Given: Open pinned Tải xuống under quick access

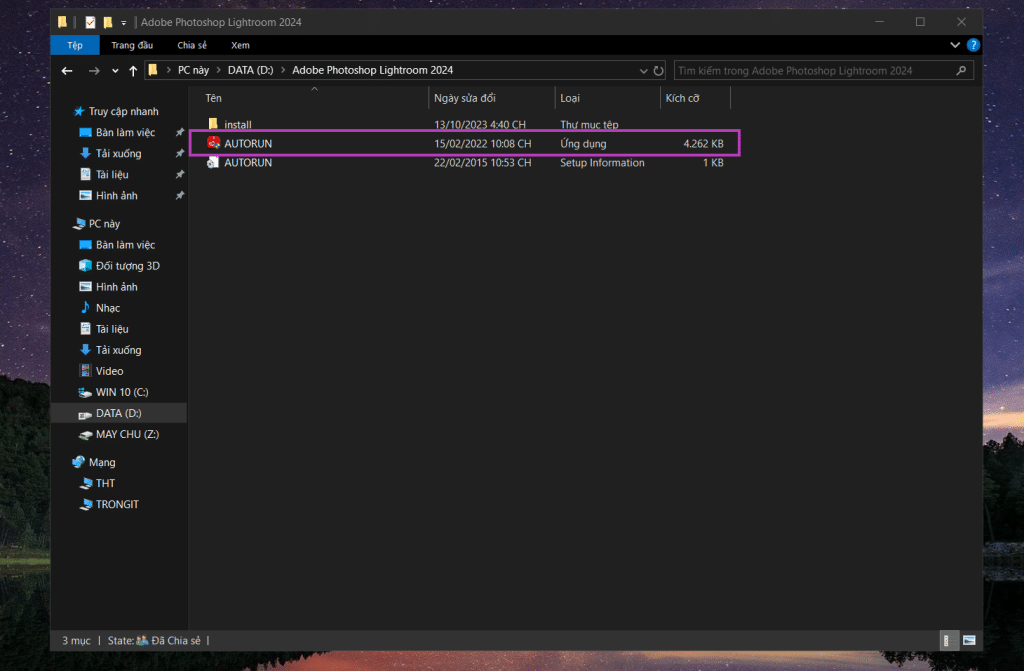Looking at the screenshot, I should click(111, 154).
